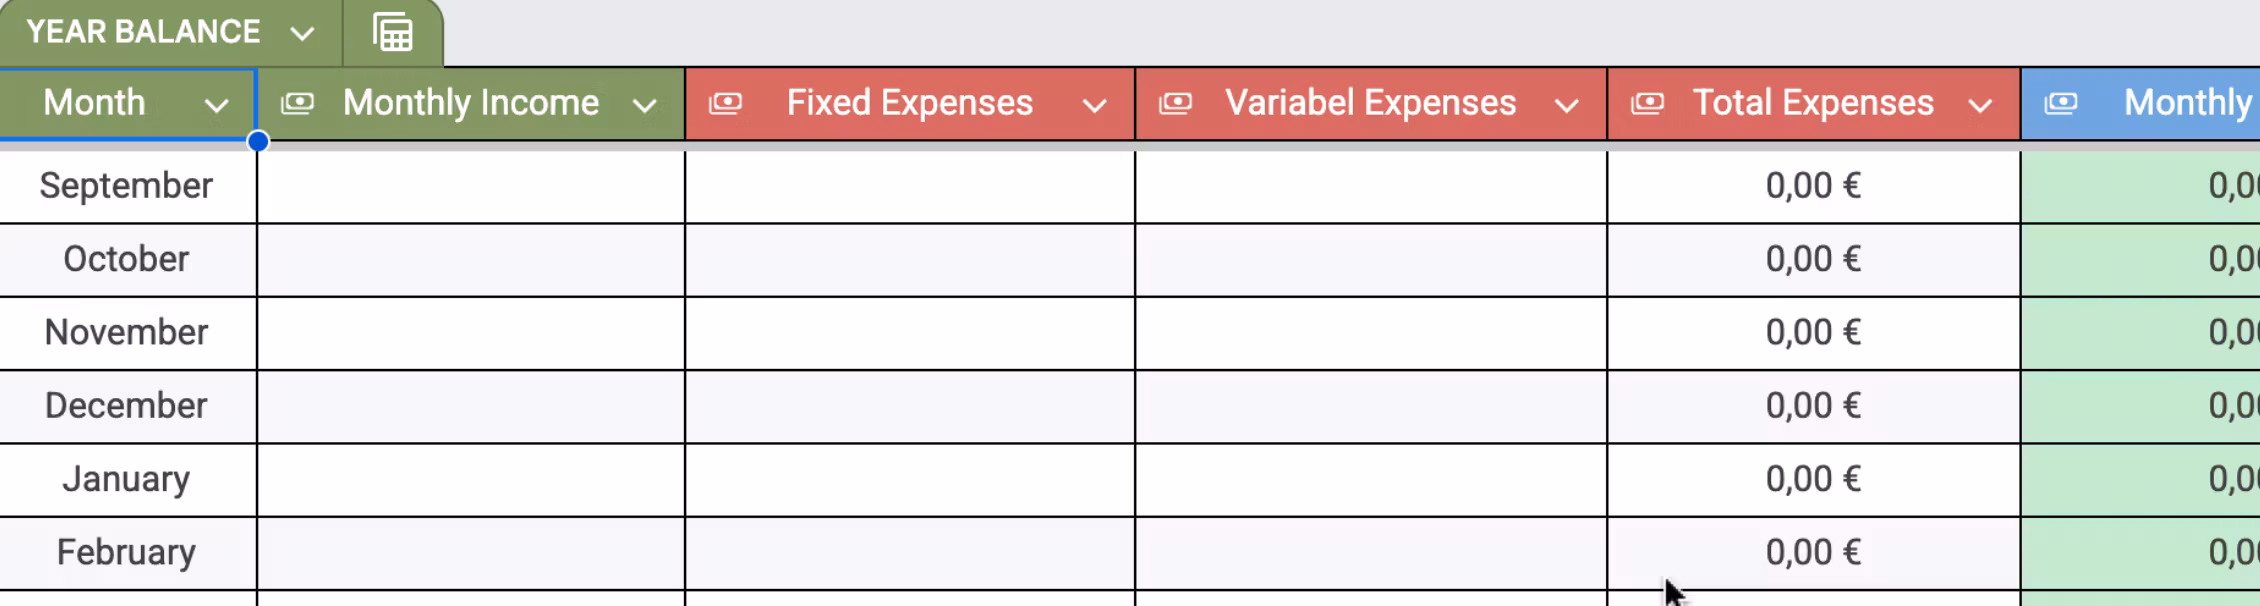
Task: Select the September row label
Action: pos(126,185)
